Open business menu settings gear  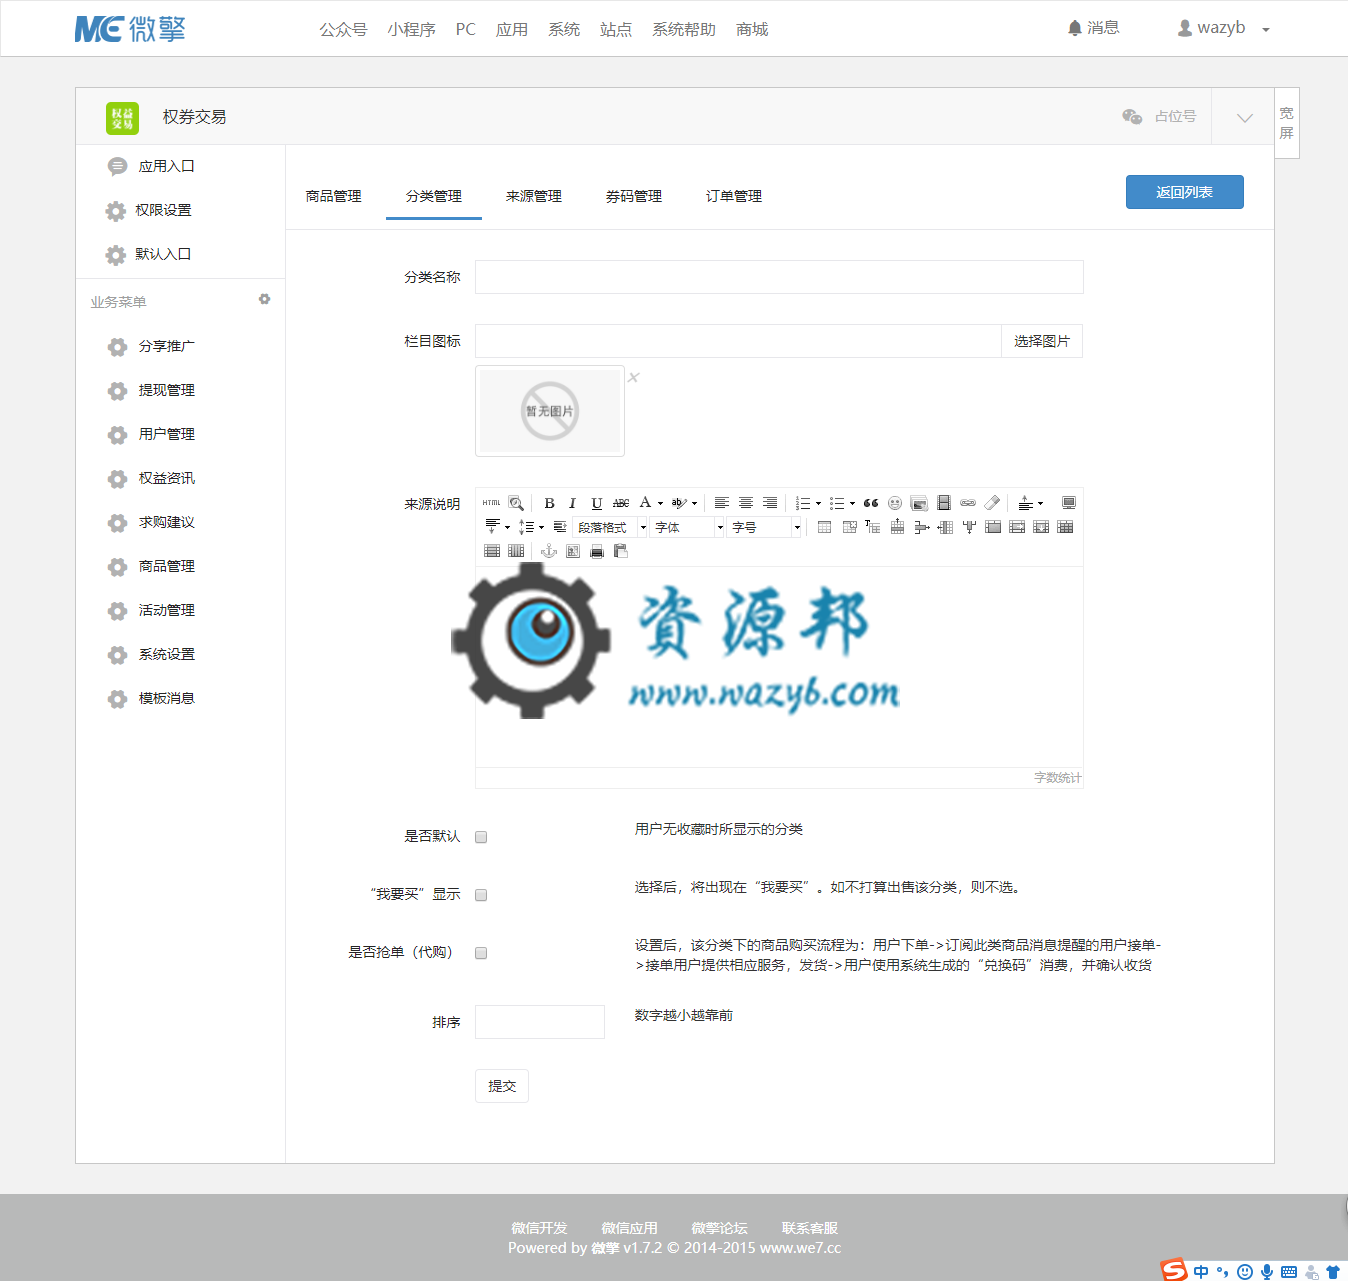pos(264,299)
